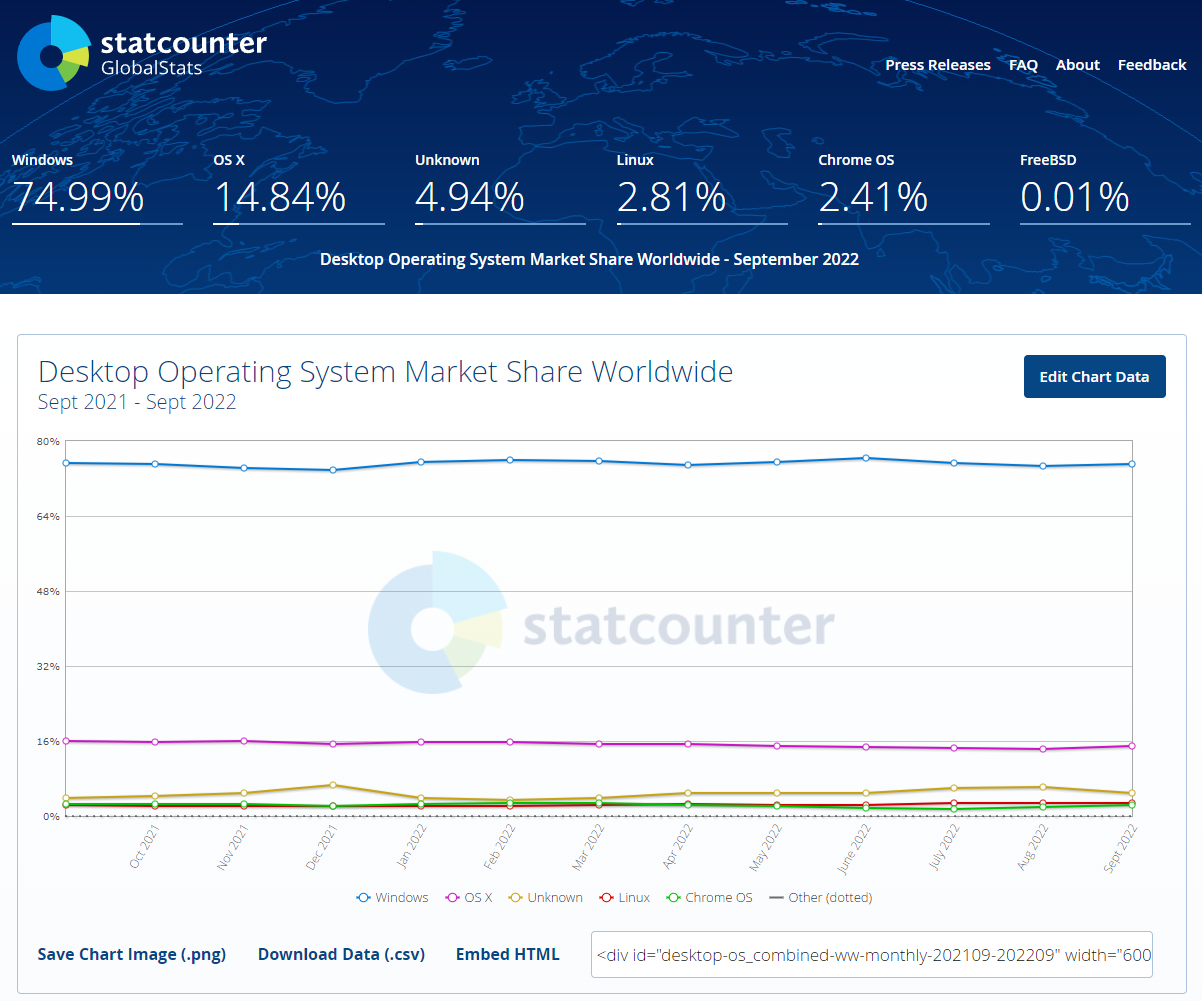Viewport: 1202px width, 1001px height.
Task: Toggle Windows series in chart legend
Action: (x=393, y=897)
